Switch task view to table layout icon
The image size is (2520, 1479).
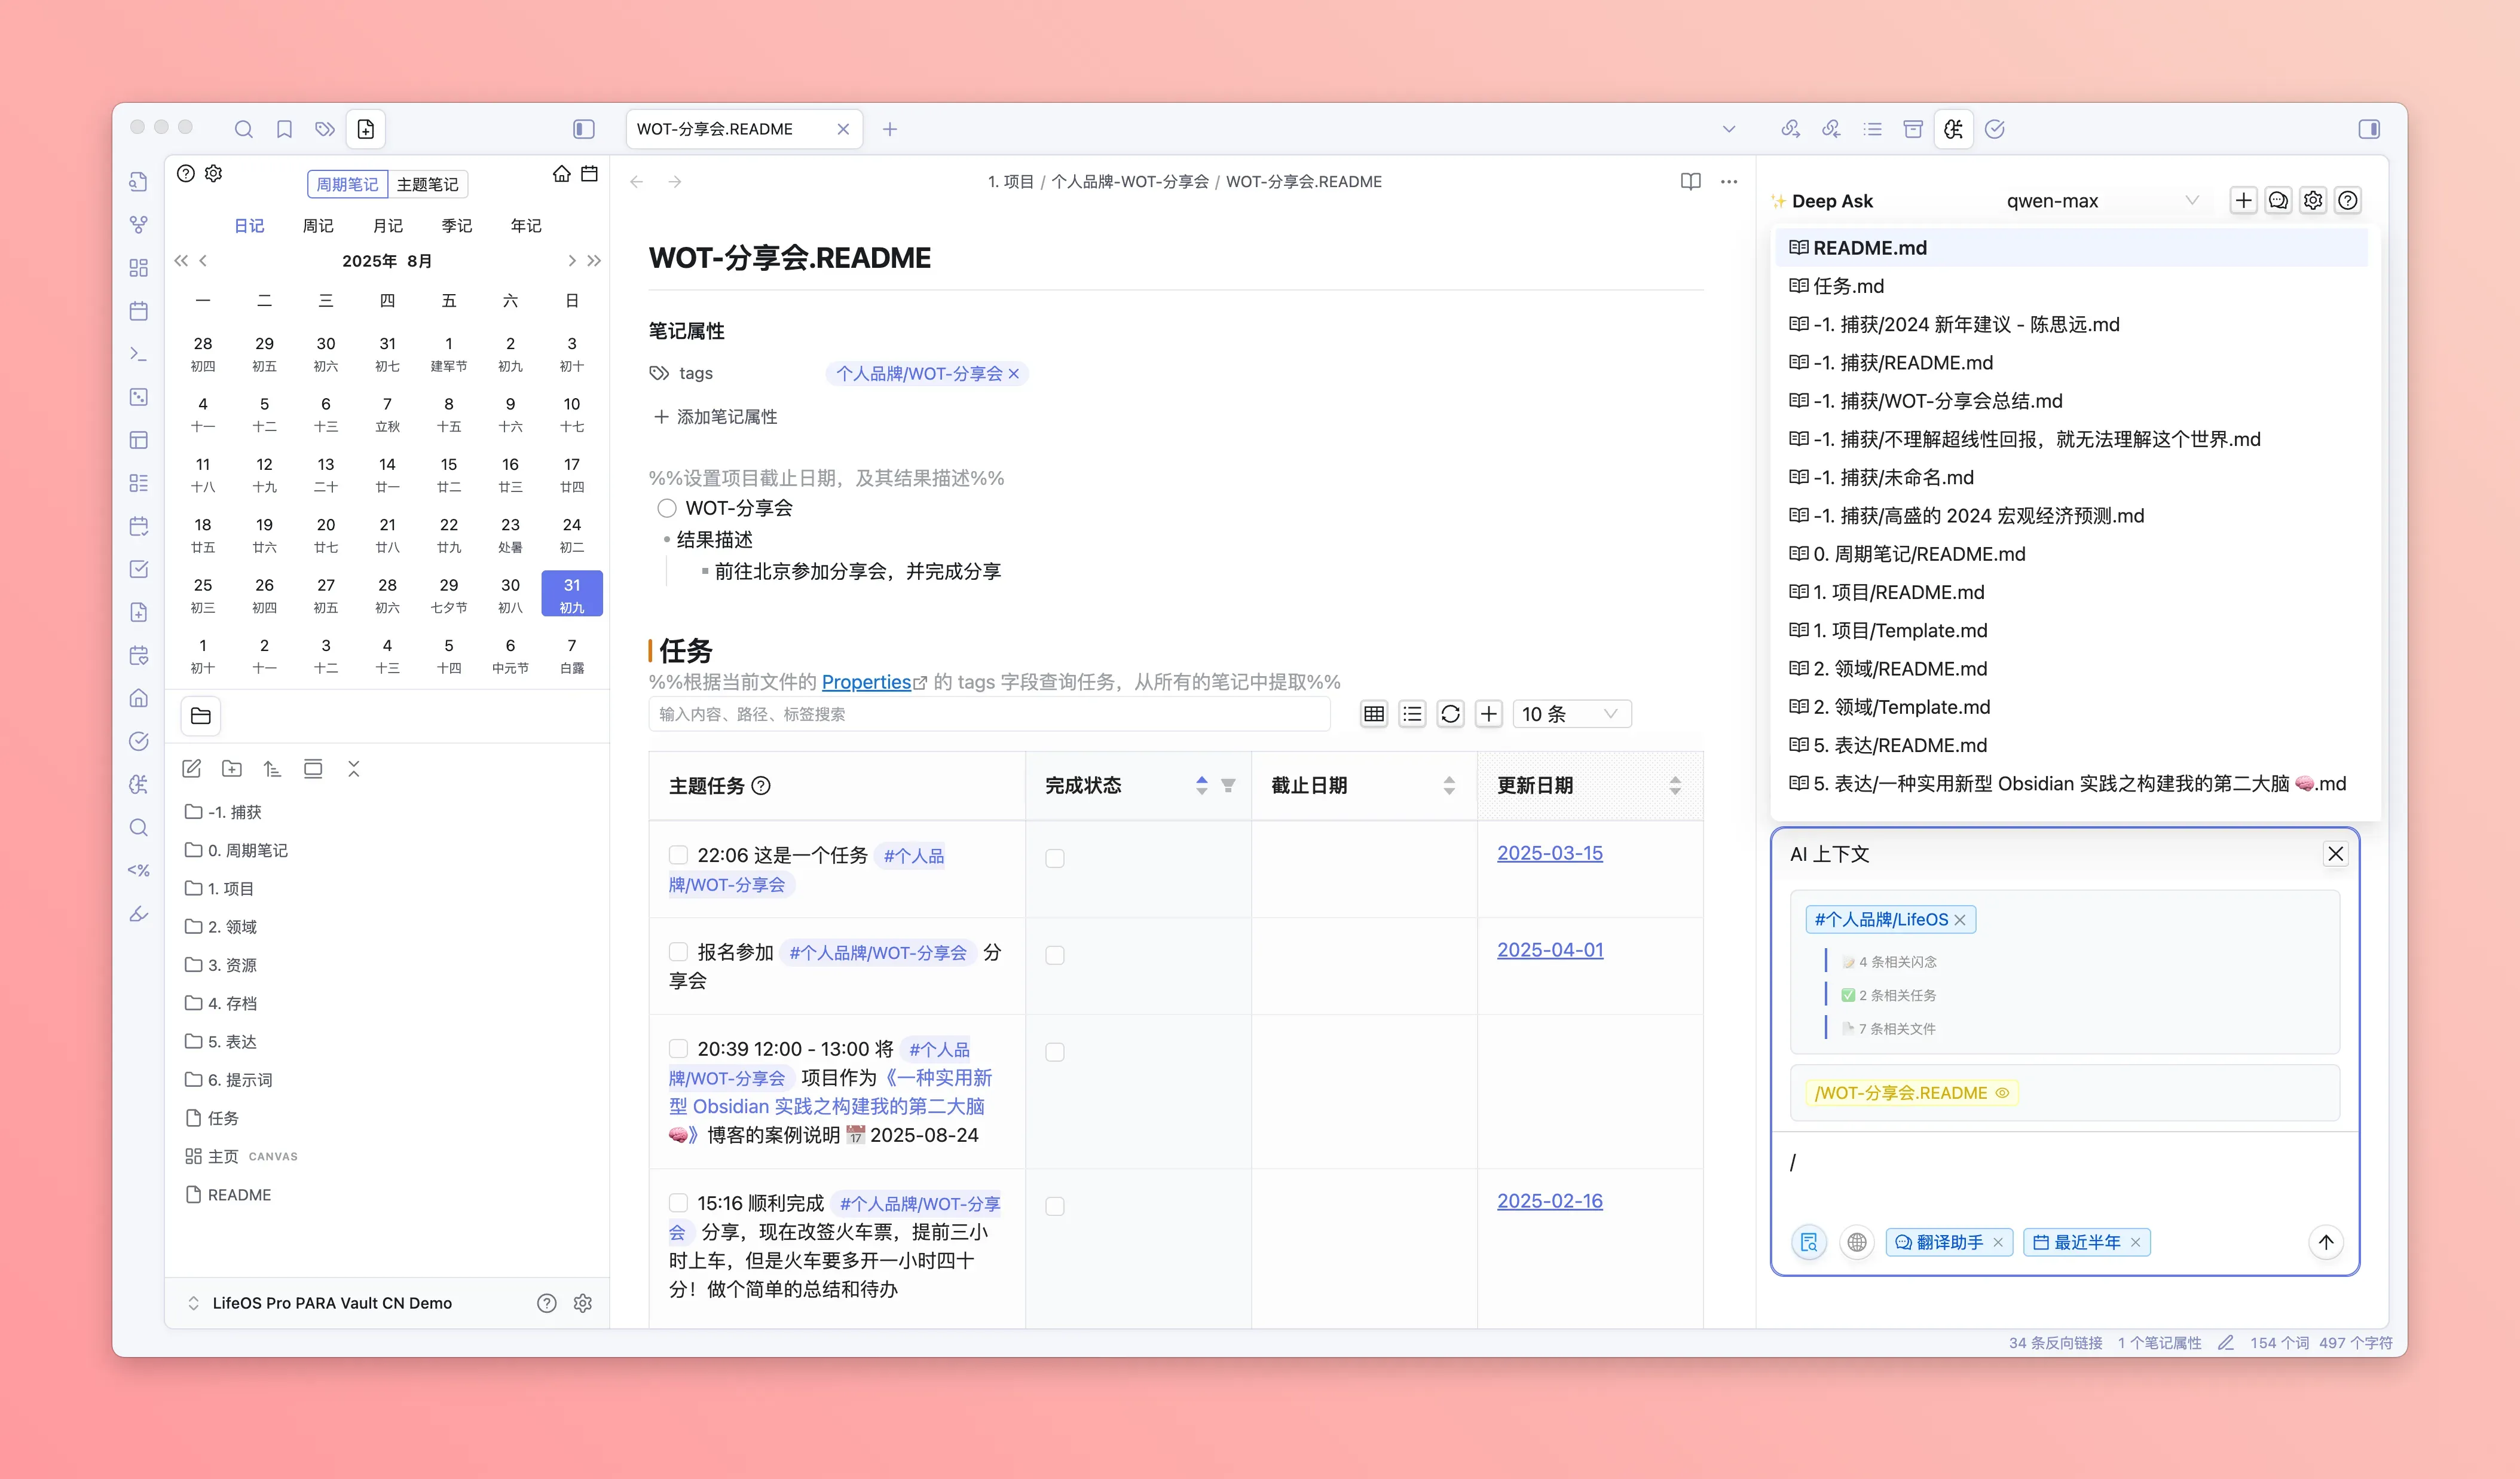pos(1374,714)
